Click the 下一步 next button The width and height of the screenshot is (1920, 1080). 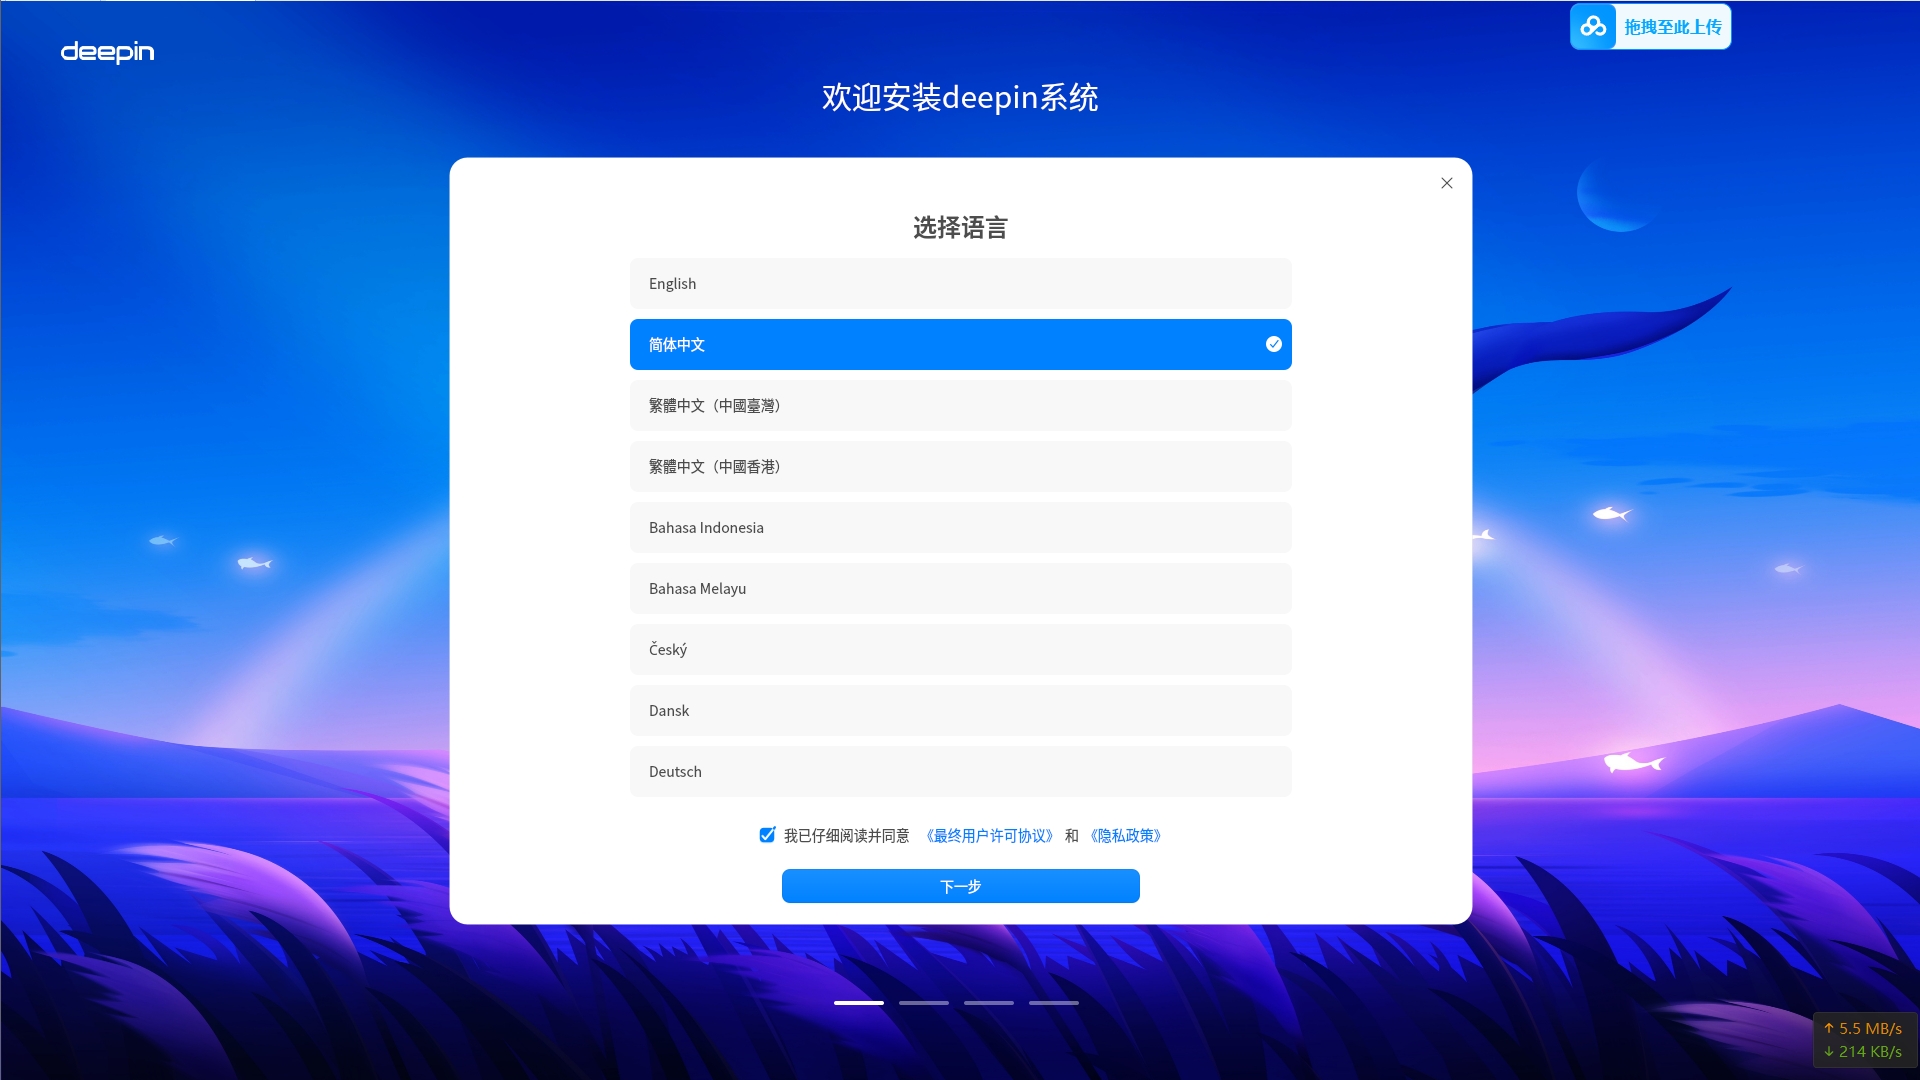pos(960,886)
